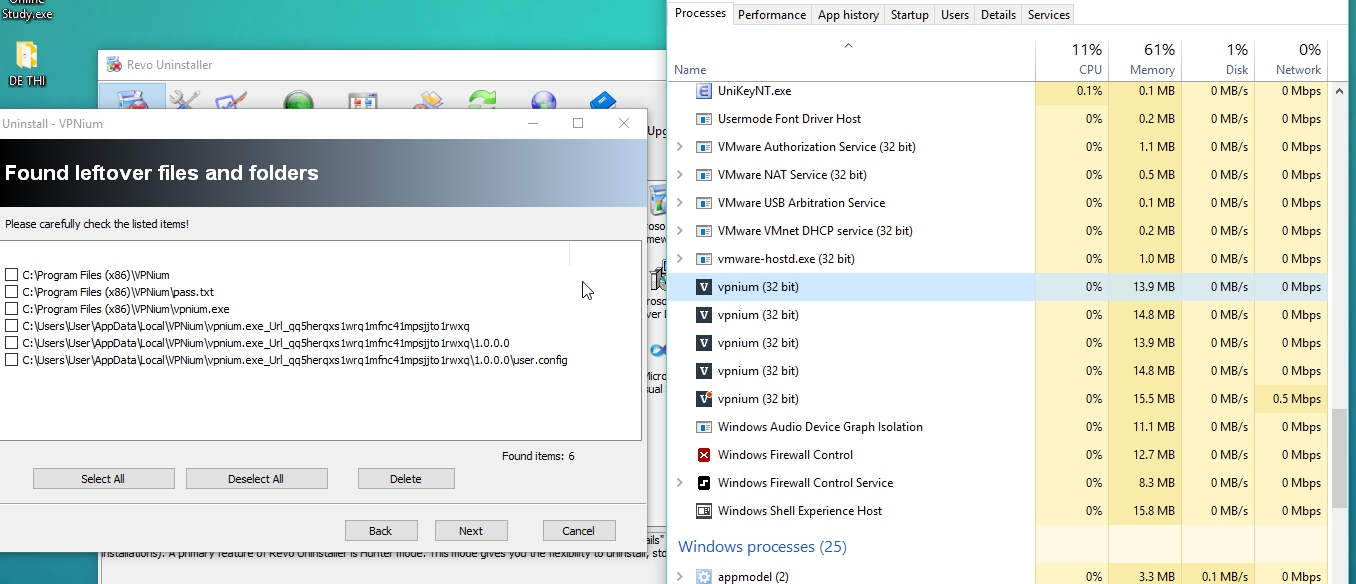Click the green Refresh arrows icon in Revo

pyautogui.click(x=484, y=101)
